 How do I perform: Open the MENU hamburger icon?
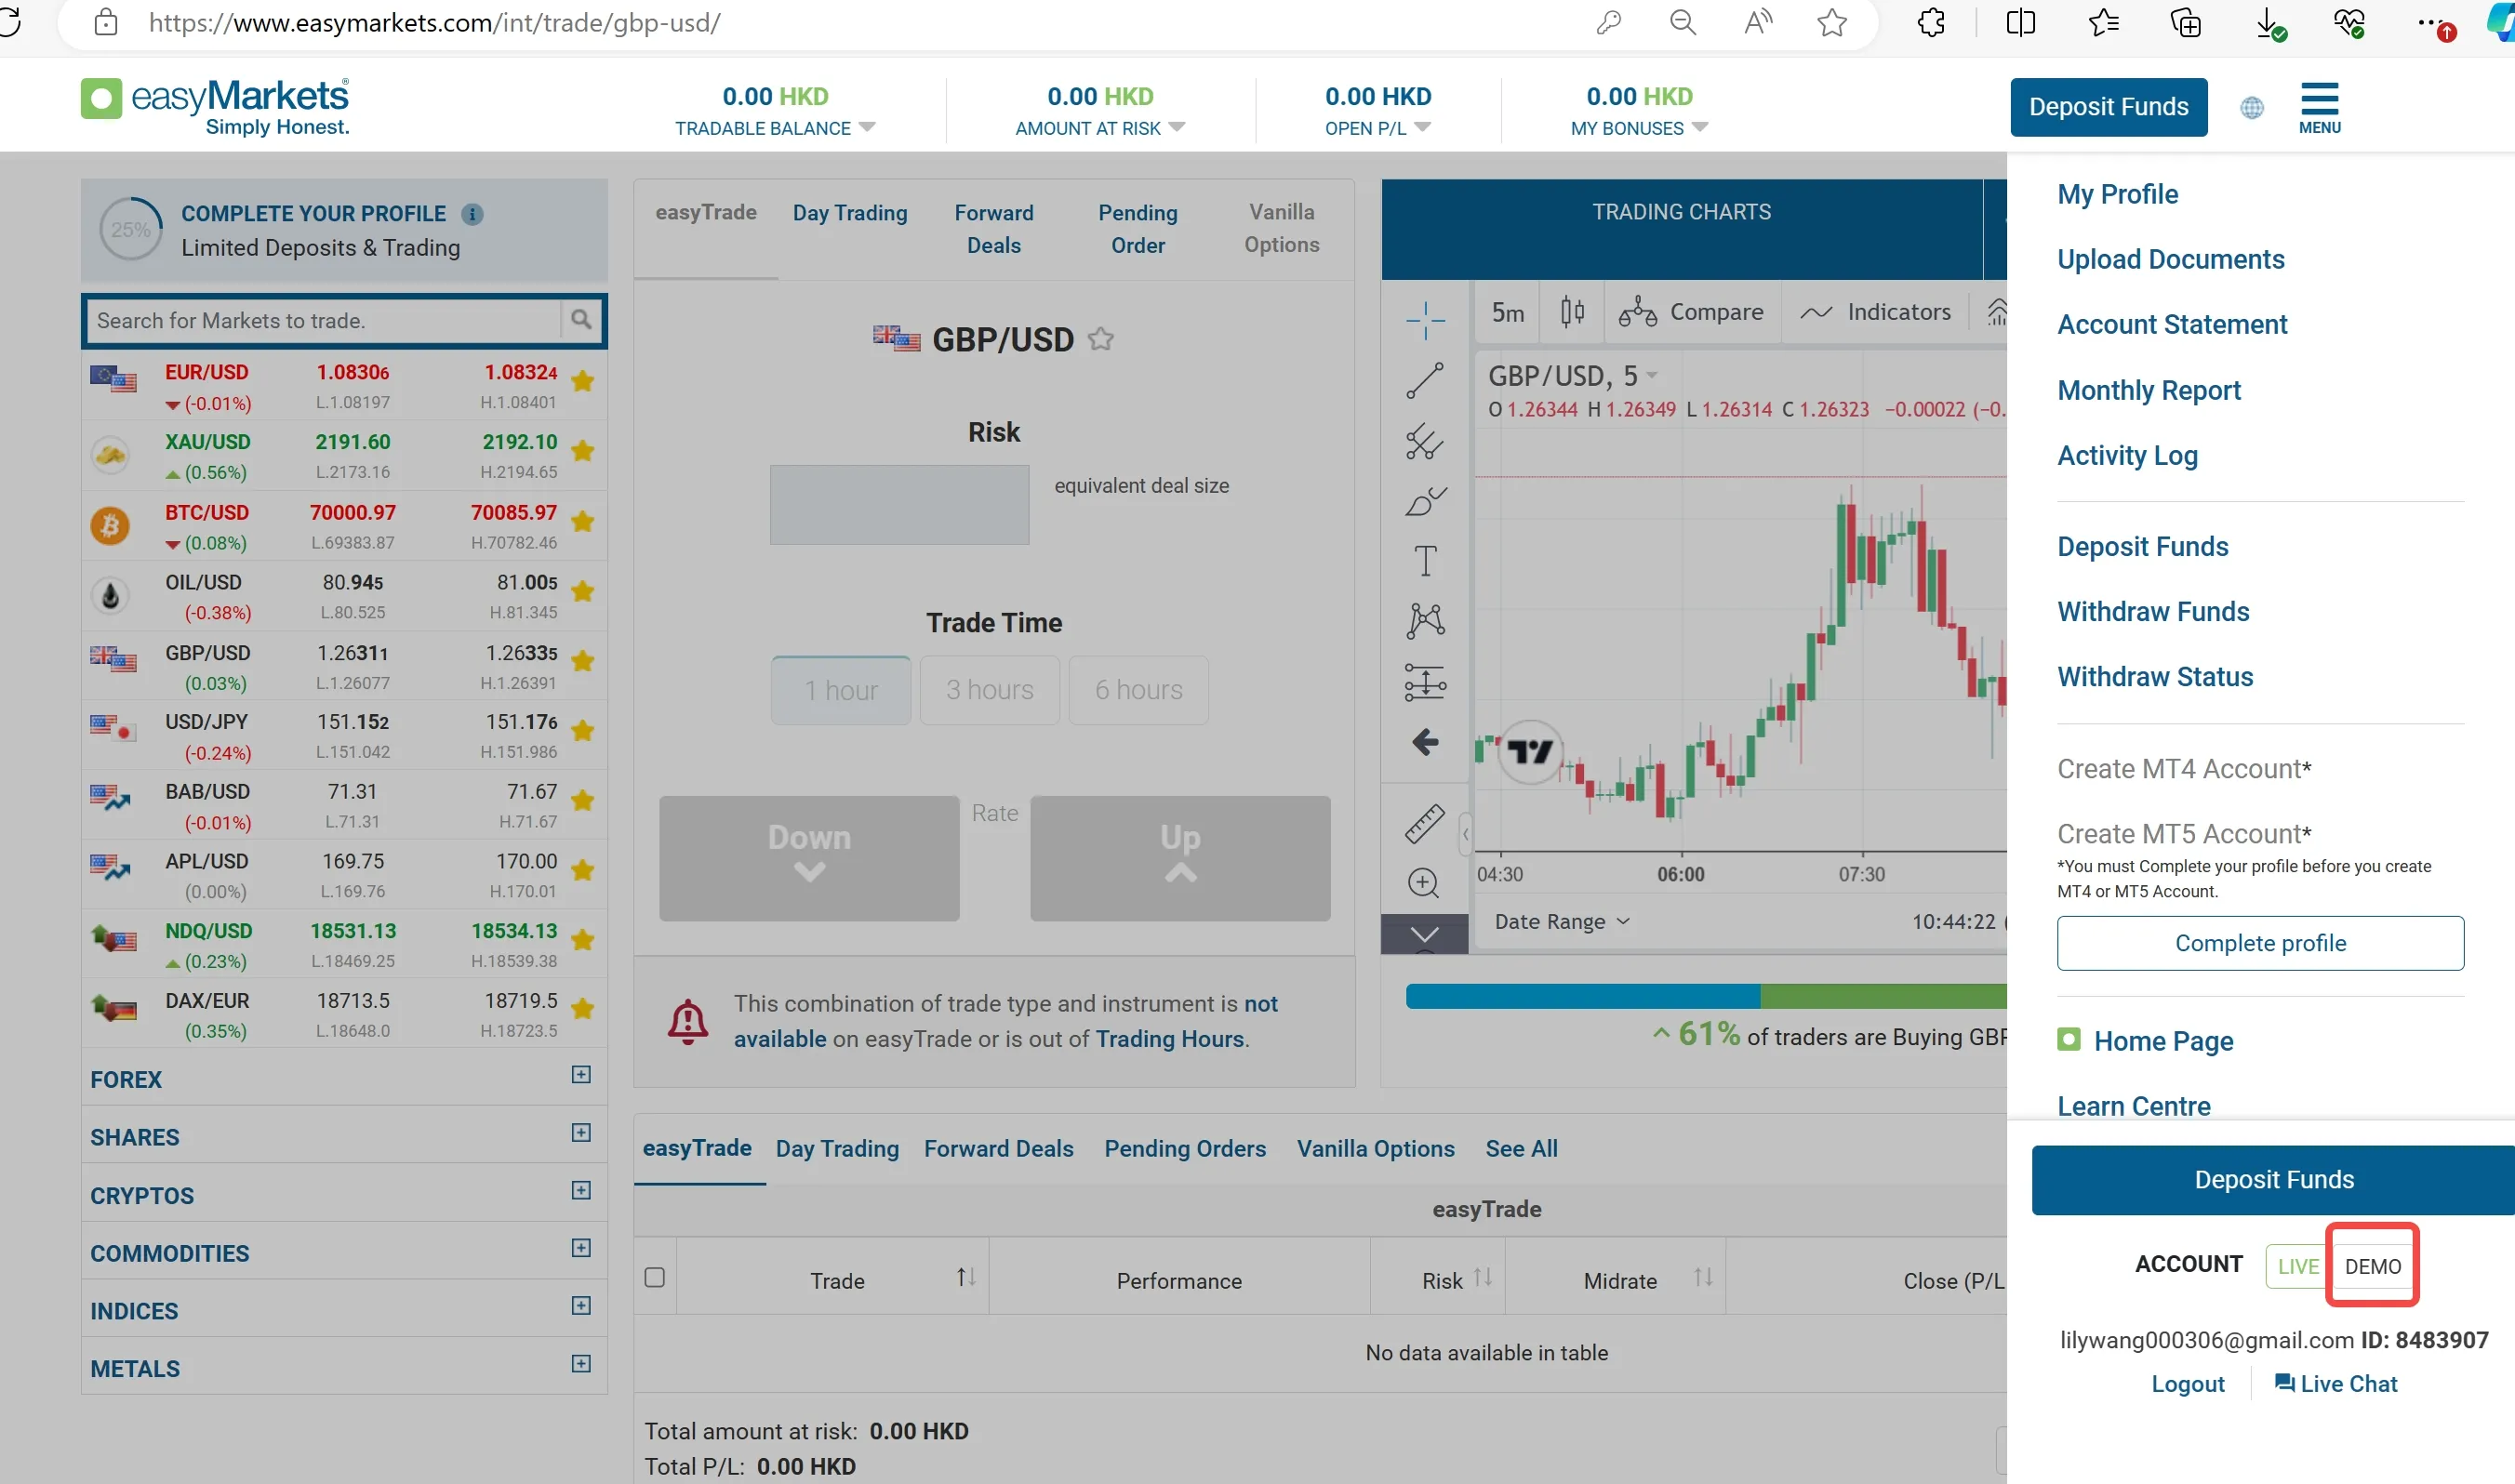(2319, 107)
